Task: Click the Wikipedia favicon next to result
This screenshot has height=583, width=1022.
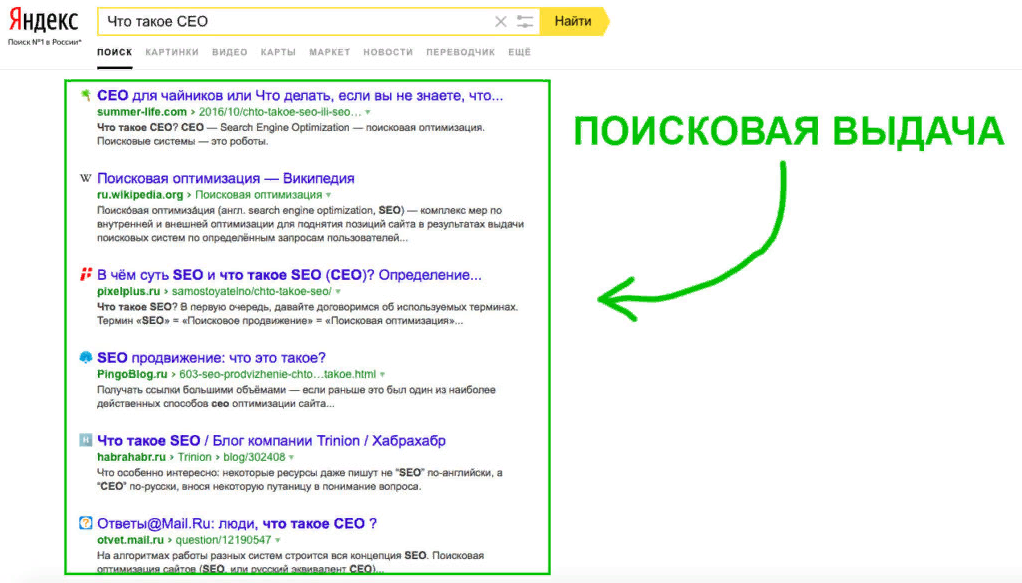Action: coord(85,178)
